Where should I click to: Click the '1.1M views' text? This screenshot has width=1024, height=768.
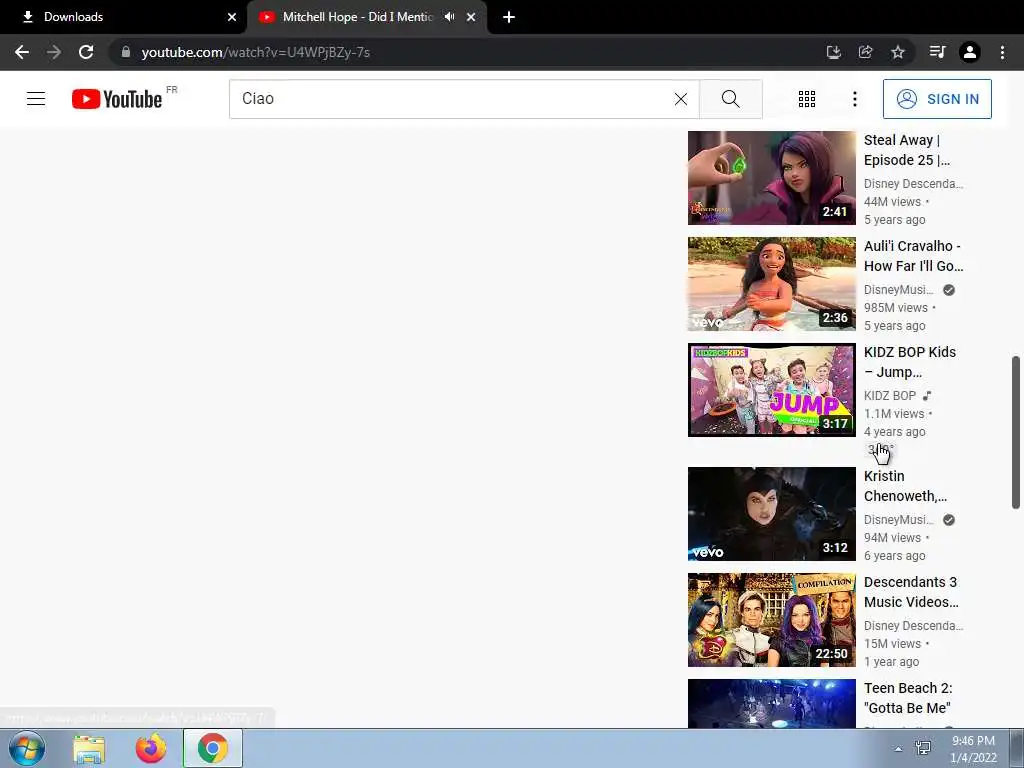[x=894, y=413]
